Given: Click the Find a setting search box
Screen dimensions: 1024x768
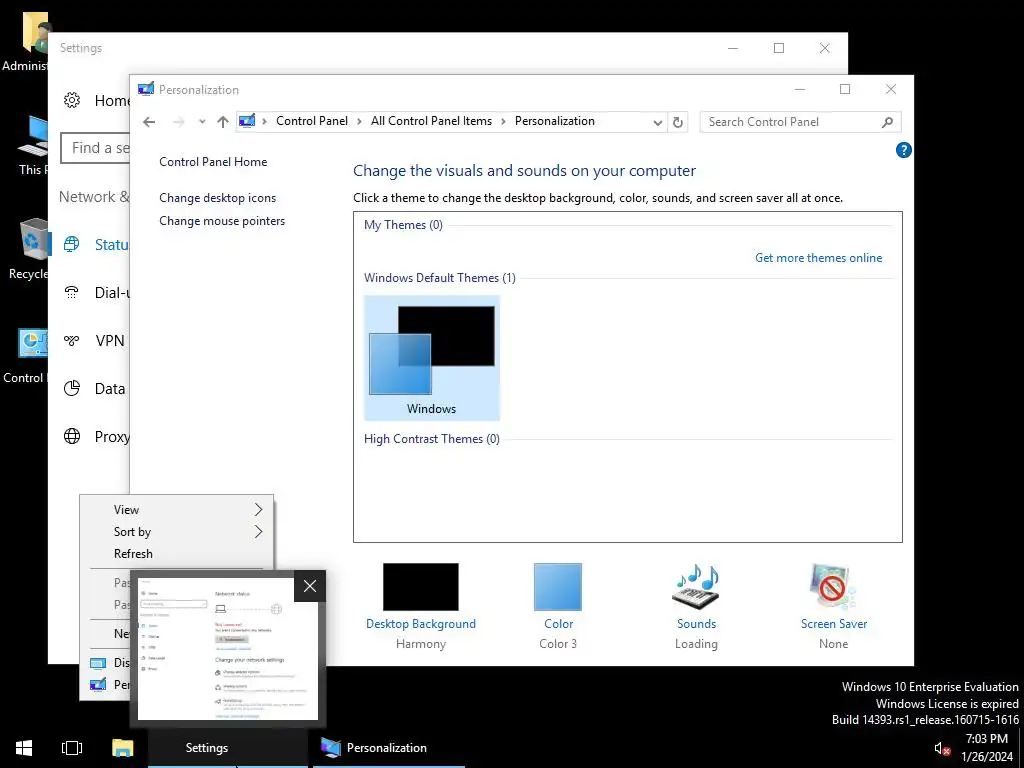Looking at the screenshot, I should click(x=95, y=148).
